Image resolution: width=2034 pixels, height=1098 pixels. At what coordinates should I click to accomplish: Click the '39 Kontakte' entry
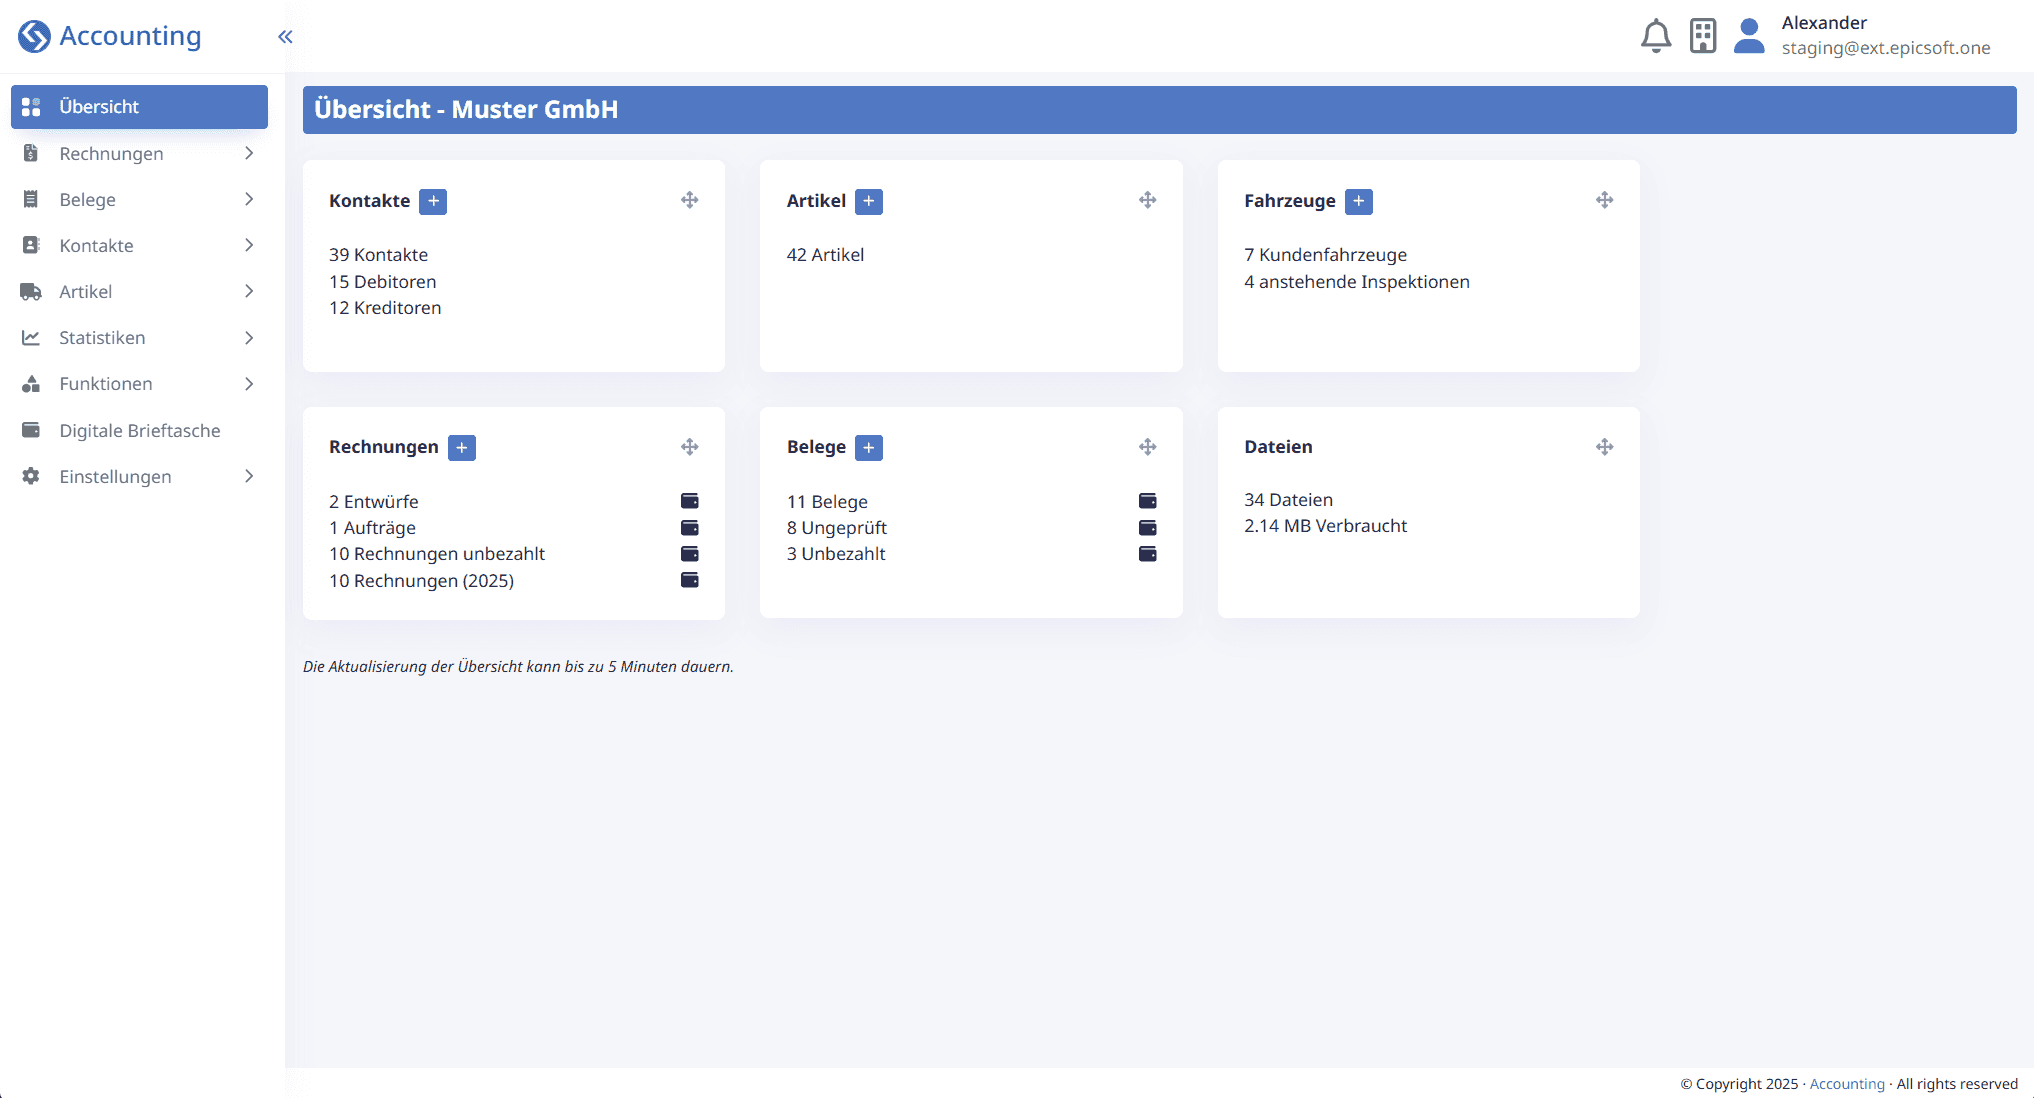pos(378,255)
